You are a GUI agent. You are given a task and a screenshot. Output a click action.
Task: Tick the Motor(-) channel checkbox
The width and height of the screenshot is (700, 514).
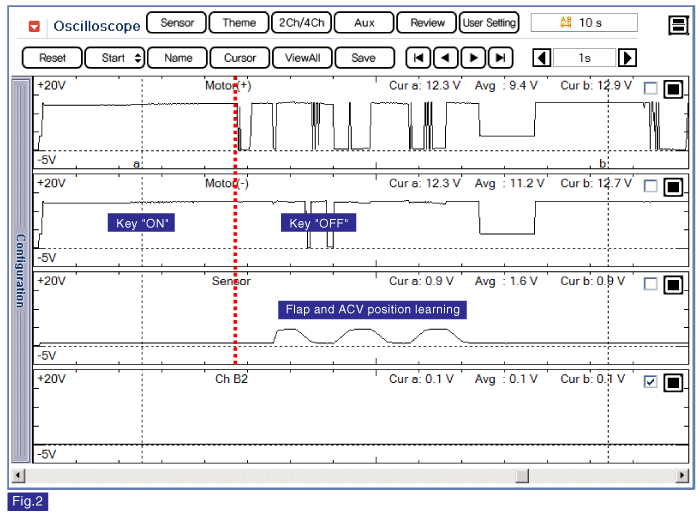[650, 186]
